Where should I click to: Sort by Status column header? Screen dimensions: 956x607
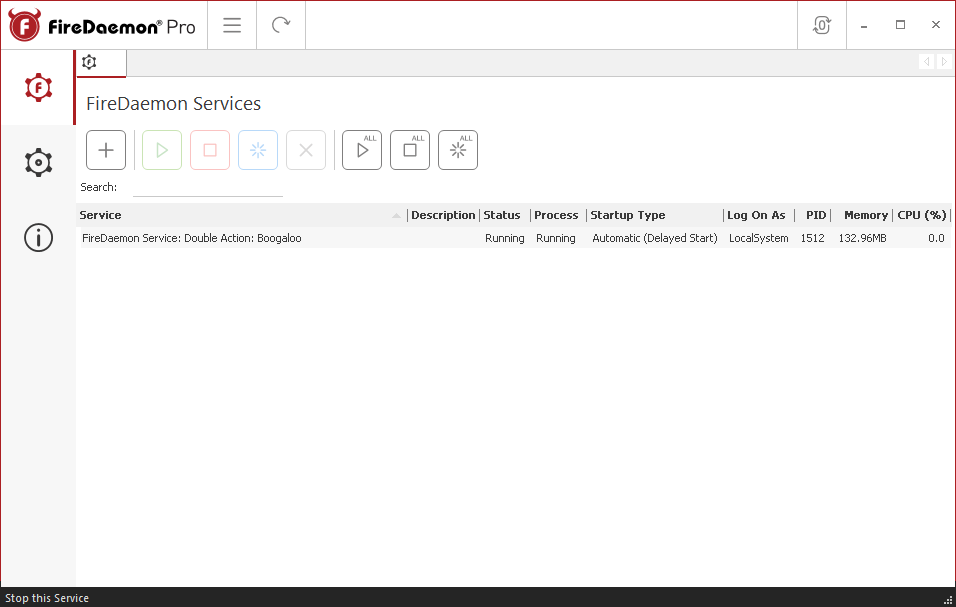504,215
